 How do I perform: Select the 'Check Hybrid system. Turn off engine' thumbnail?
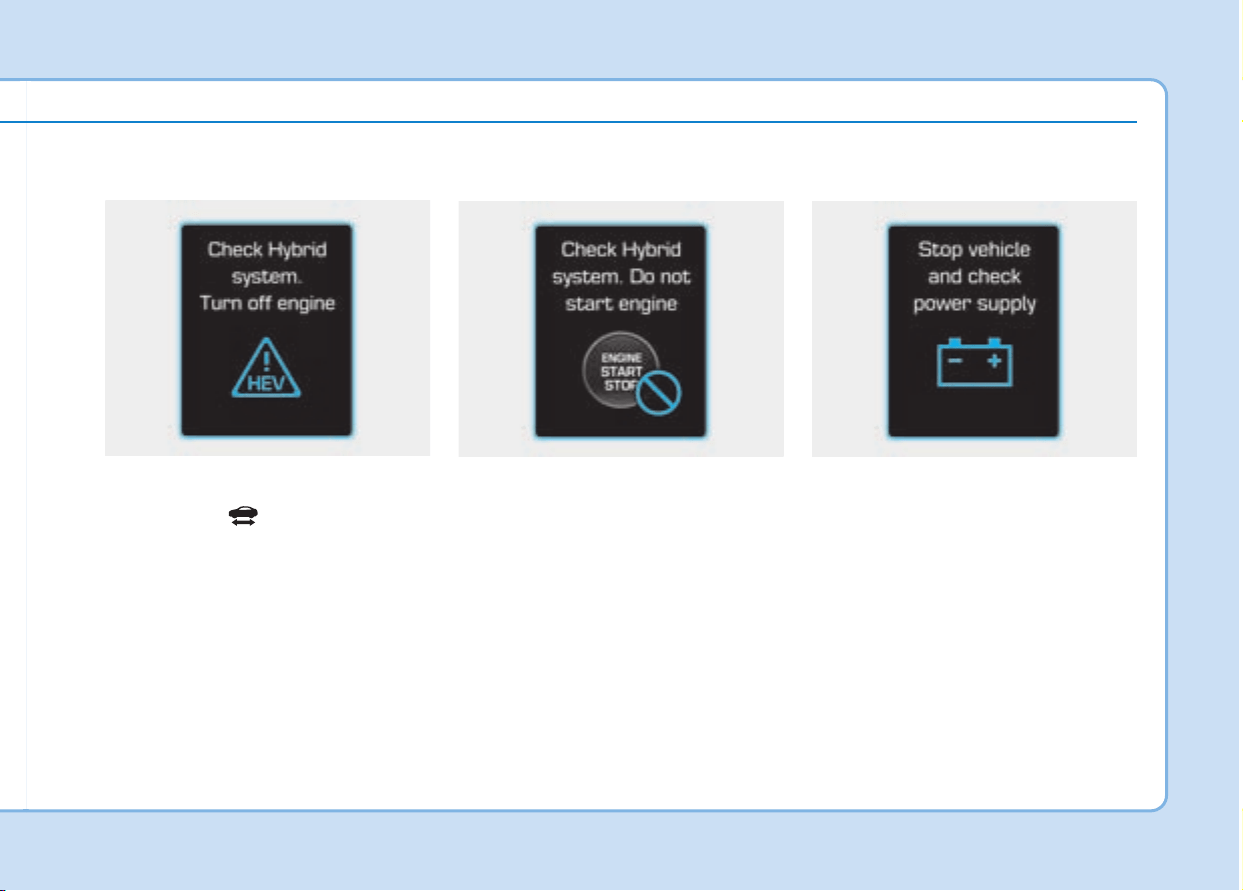pos(267,328)
